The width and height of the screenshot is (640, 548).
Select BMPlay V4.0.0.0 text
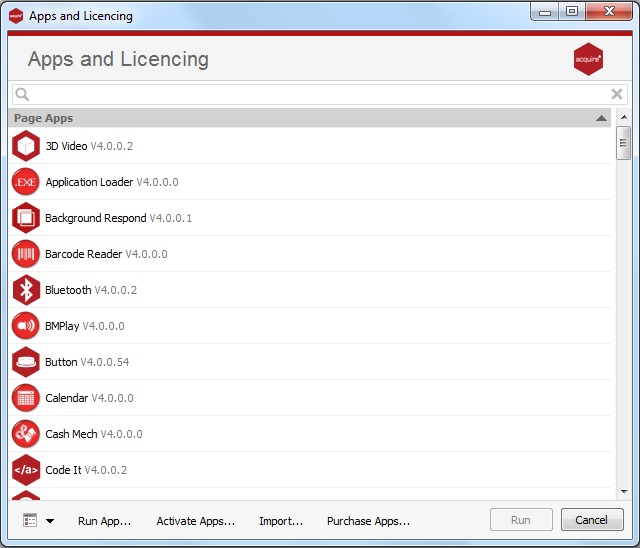(85, 326)
